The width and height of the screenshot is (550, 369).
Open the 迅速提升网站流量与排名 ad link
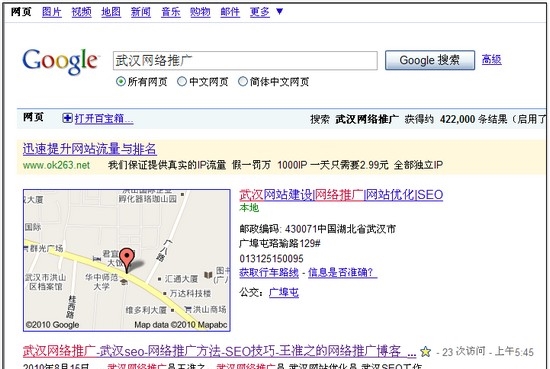click(90, 149)
